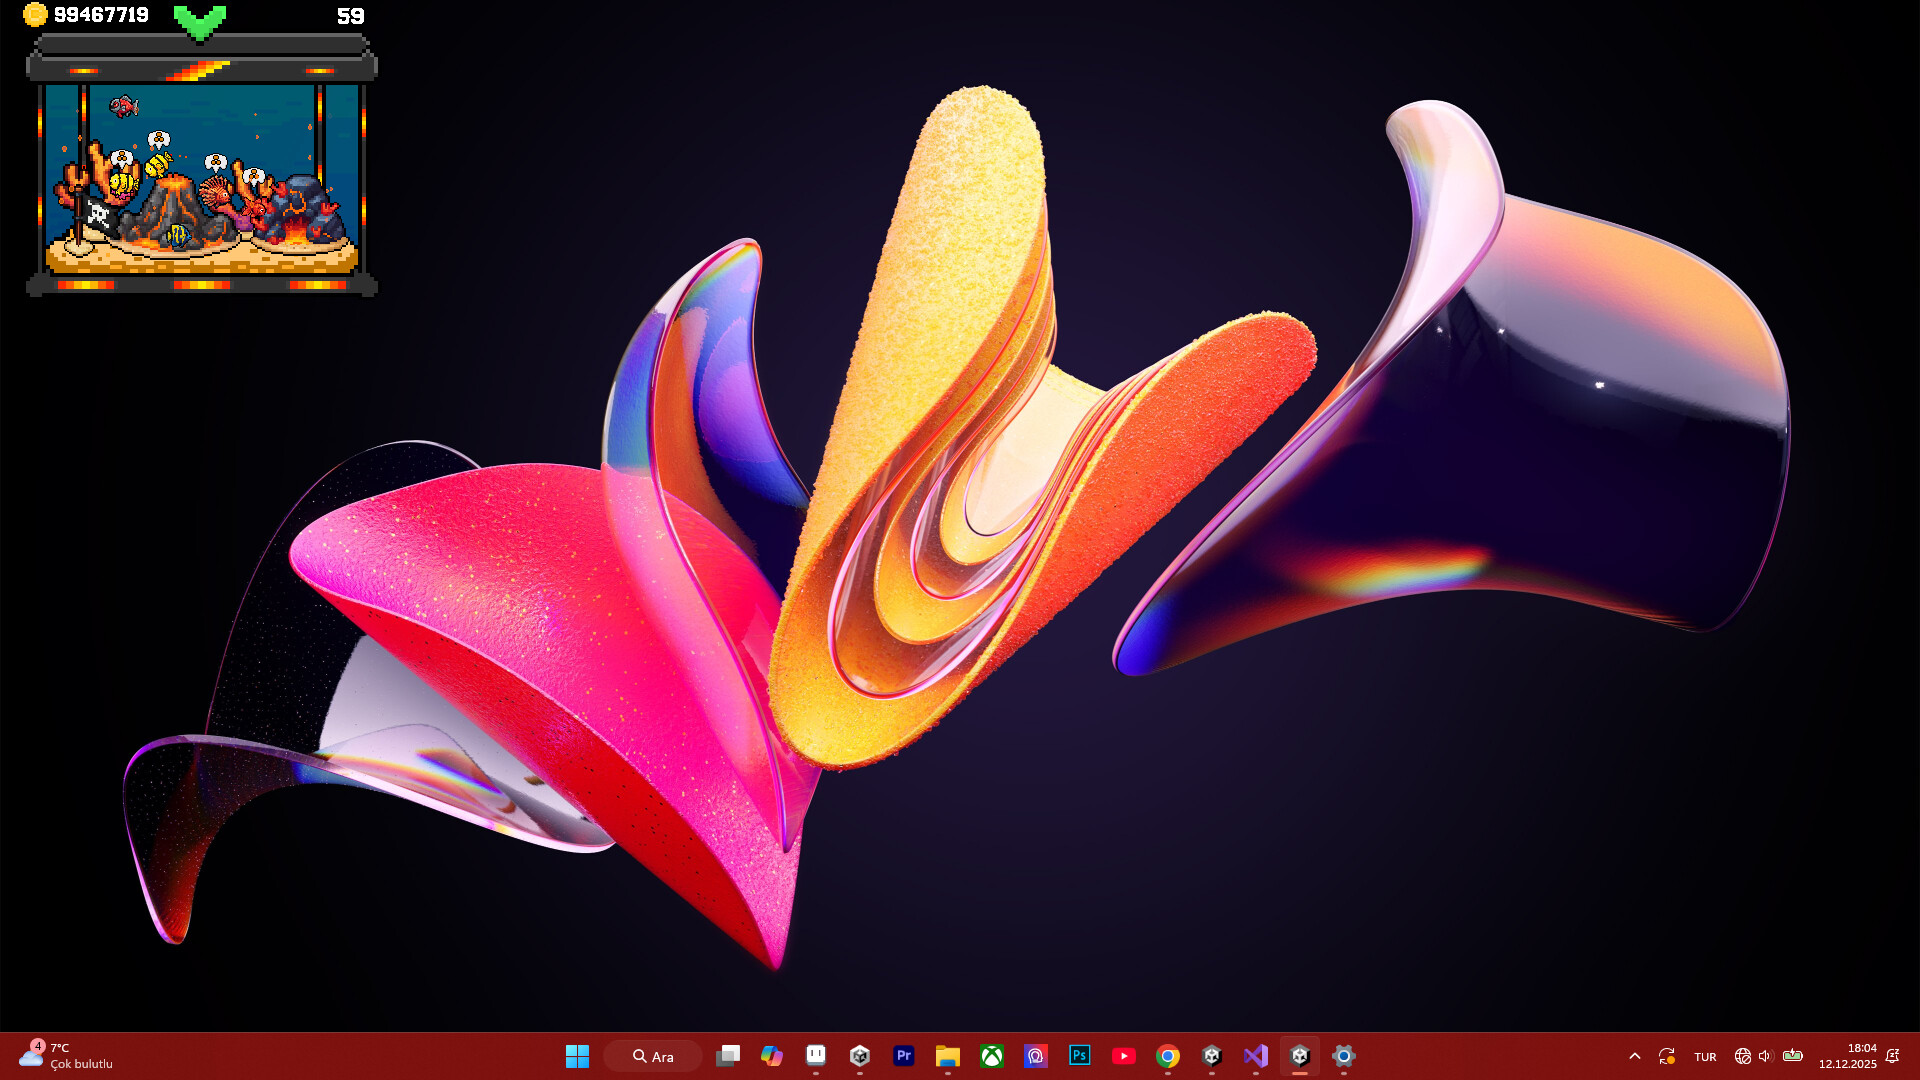Open the volume slider via the speaker icon
Image resolution: width=1920 pixels, height=1080 pixels.
(x=1764, y=1056)
